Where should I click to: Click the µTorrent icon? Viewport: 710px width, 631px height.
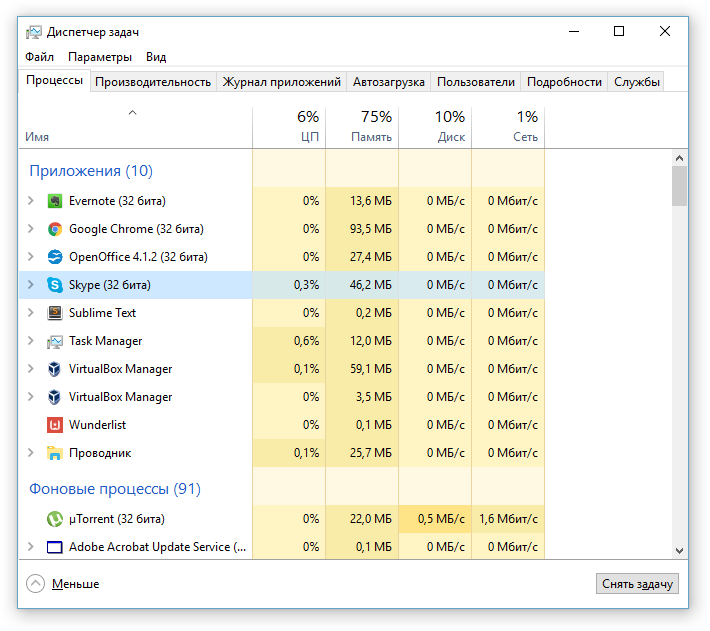[x=55, y=519]
